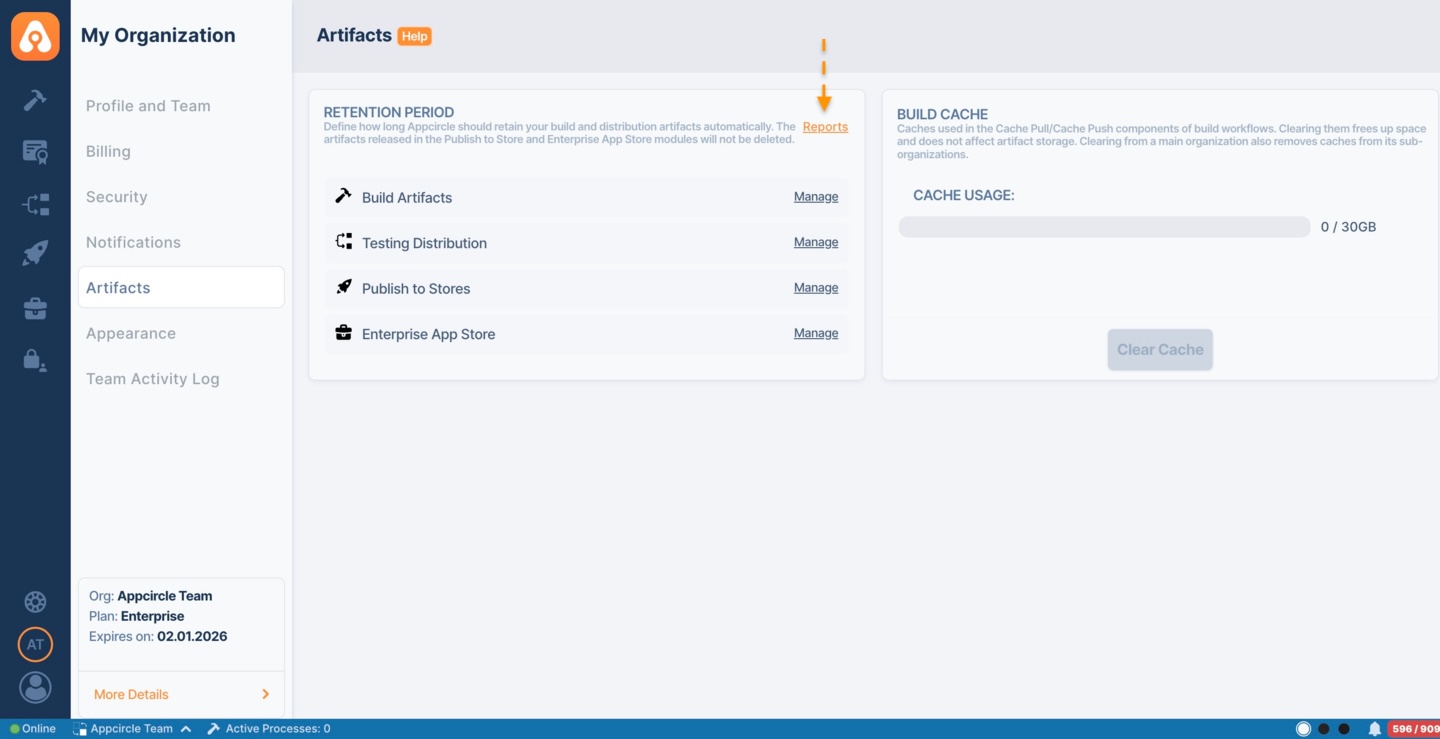This screenshot has height=739, width=1440.
Task: Toggle dark theme with the black circle
Action: (1324, 729)
